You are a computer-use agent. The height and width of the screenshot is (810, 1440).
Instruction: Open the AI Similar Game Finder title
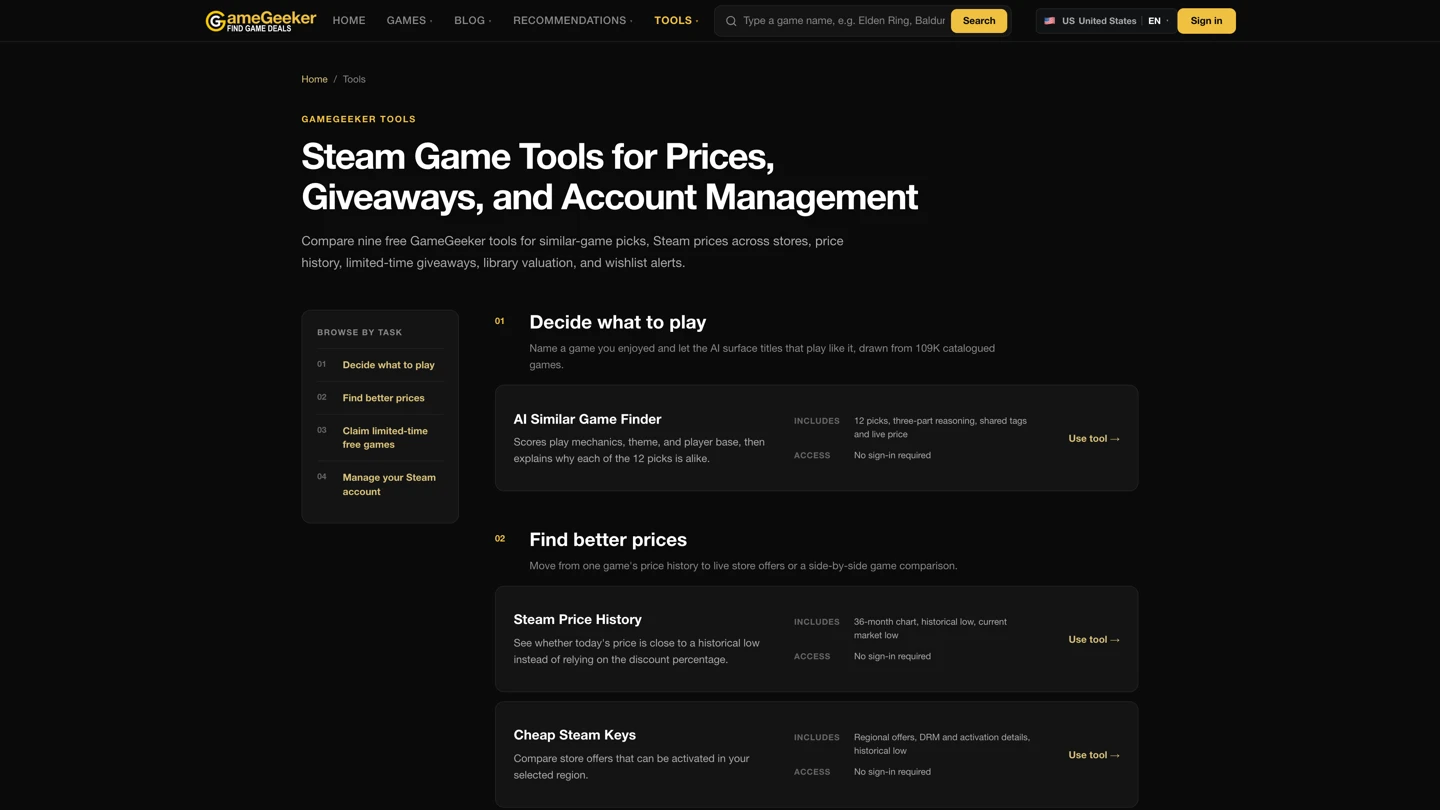click(587, 419)
